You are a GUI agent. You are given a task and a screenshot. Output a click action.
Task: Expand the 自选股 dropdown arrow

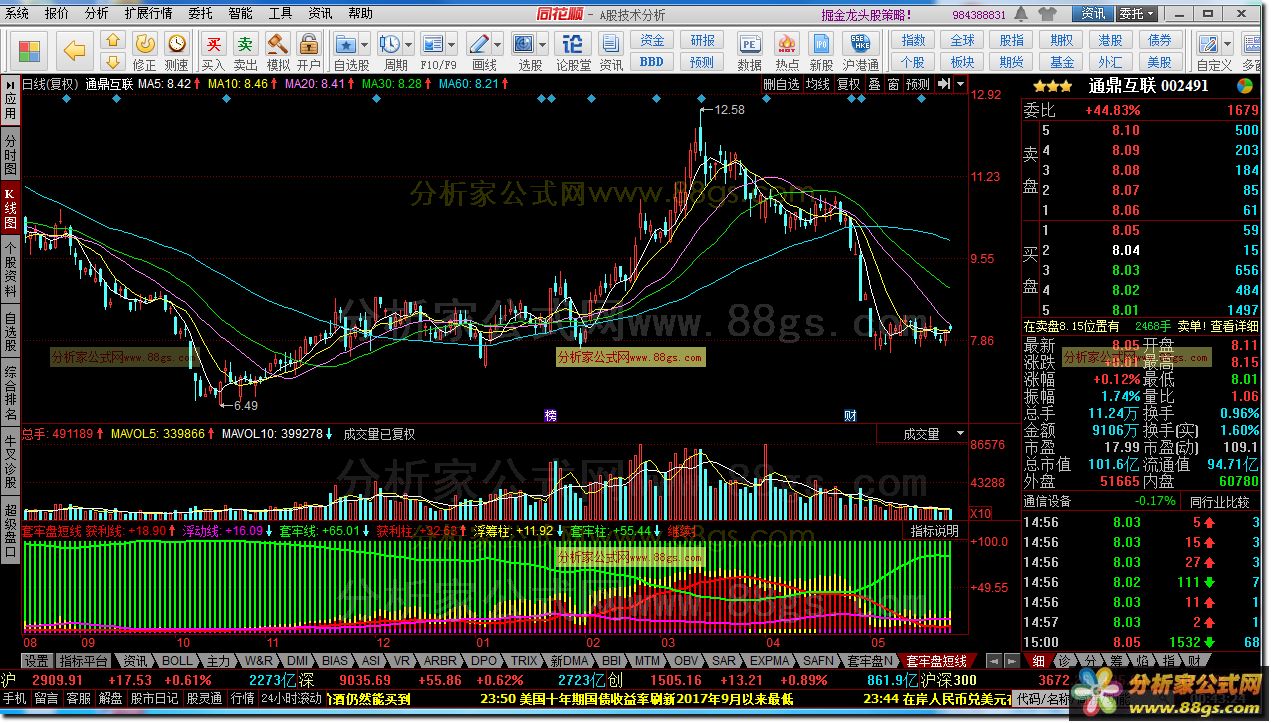[x=365, y=44]
